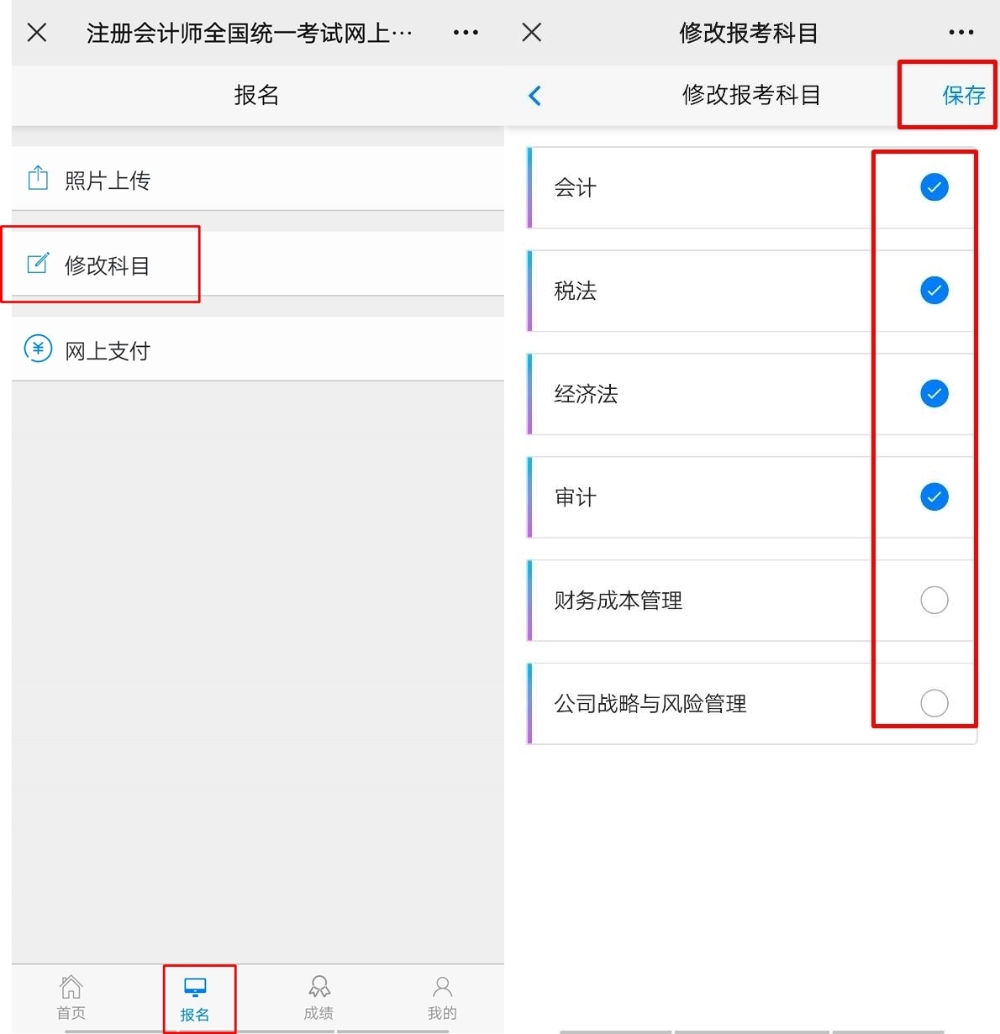Image resolution: width=1000 pixels, height=1034 pixels.
Task: Uncheck the 税法 subject checkbox
Action: (x=934, y=290)
